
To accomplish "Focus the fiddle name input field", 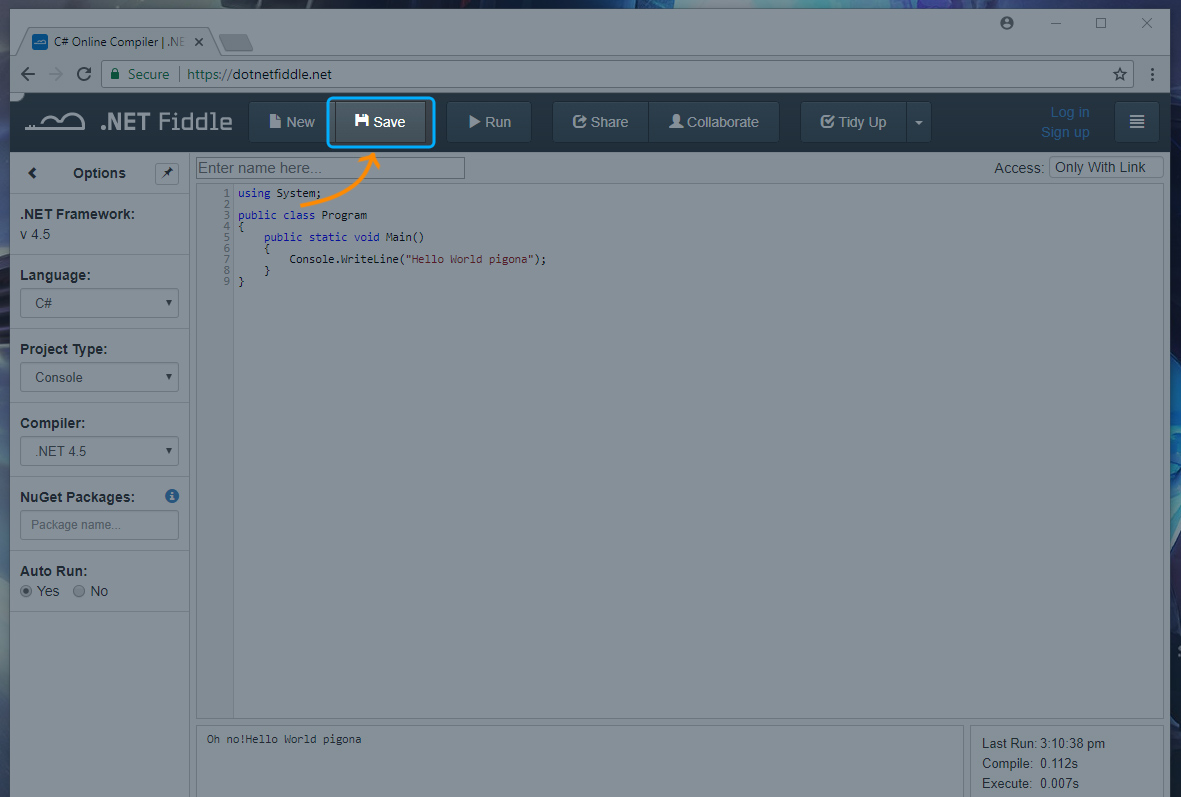I will (330, 168).
